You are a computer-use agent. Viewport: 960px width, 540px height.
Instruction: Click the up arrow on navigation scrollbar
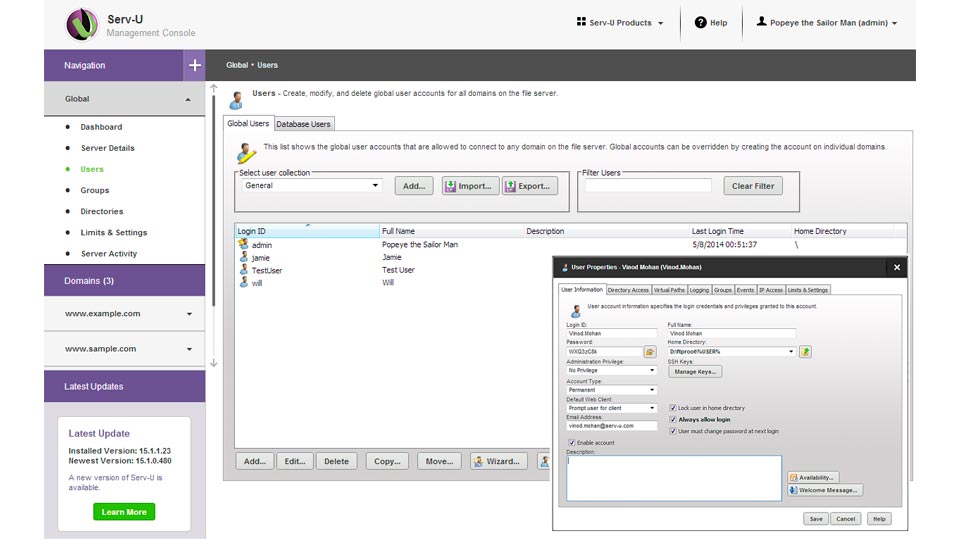click(x=214, y=89)
